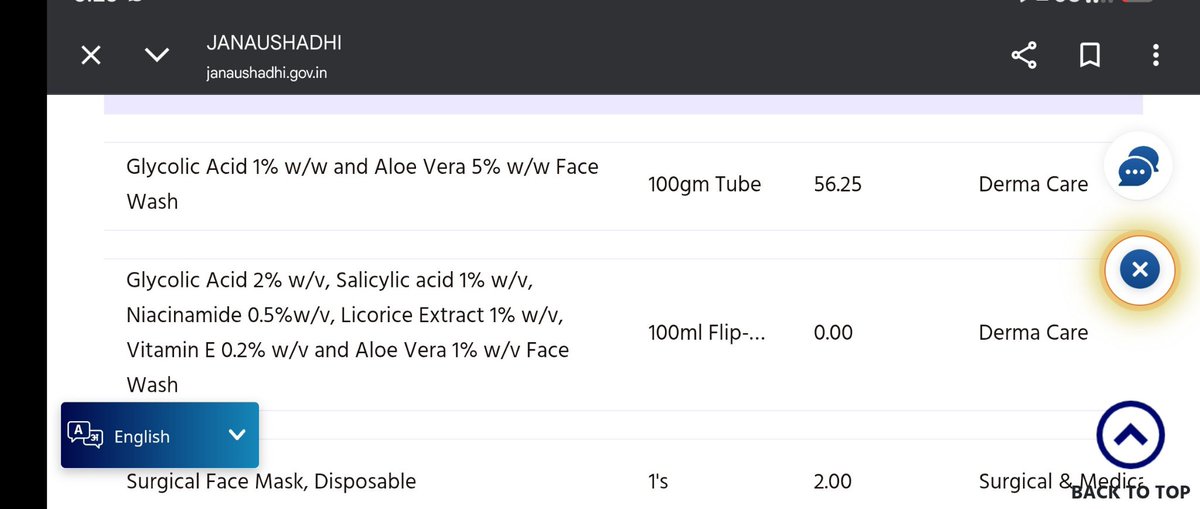
Task: Open the English language dropdown
Action: click(x=160, y=435)
